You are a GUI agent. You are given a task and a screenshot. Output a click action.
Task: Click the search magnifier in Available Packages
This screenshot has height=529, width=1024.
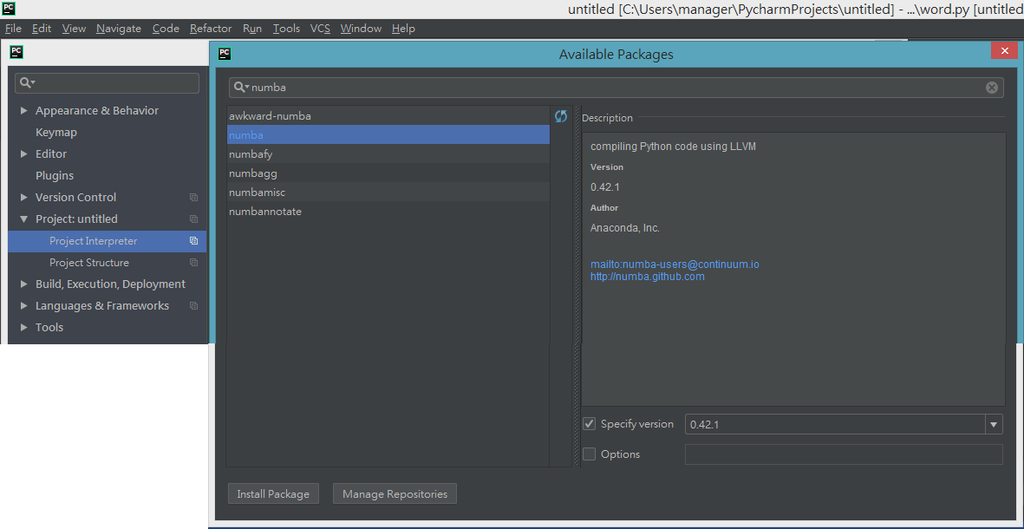pyautogui.click(x=241, y=87)
